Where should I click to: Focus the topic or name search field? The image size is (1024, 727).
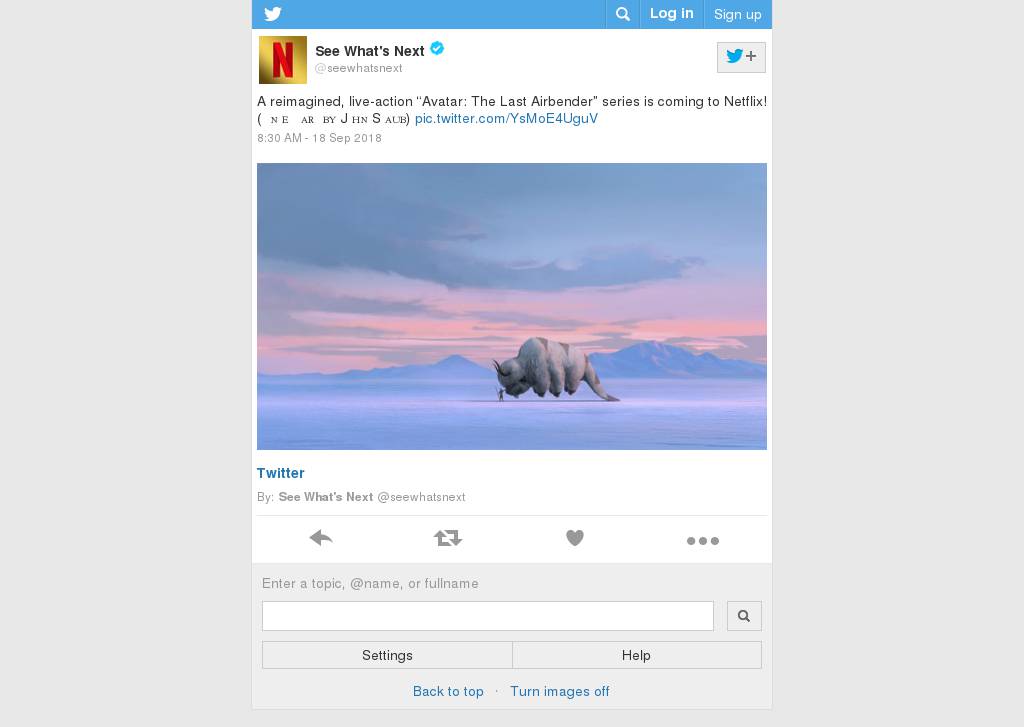click(x=488, y=616)
